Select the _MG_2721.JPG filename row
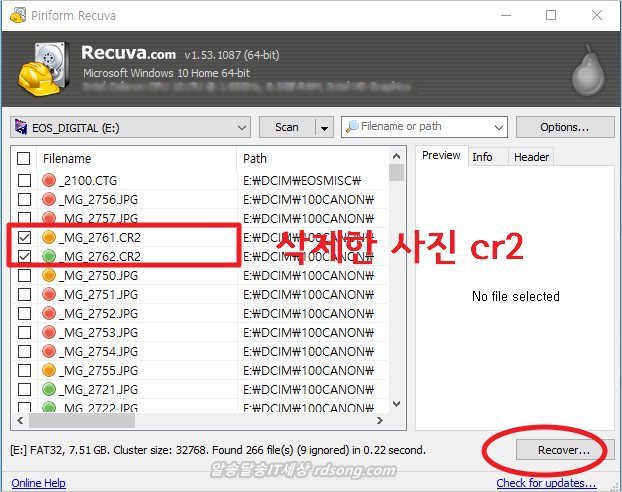The image size is (622, 492). (98, 389)
